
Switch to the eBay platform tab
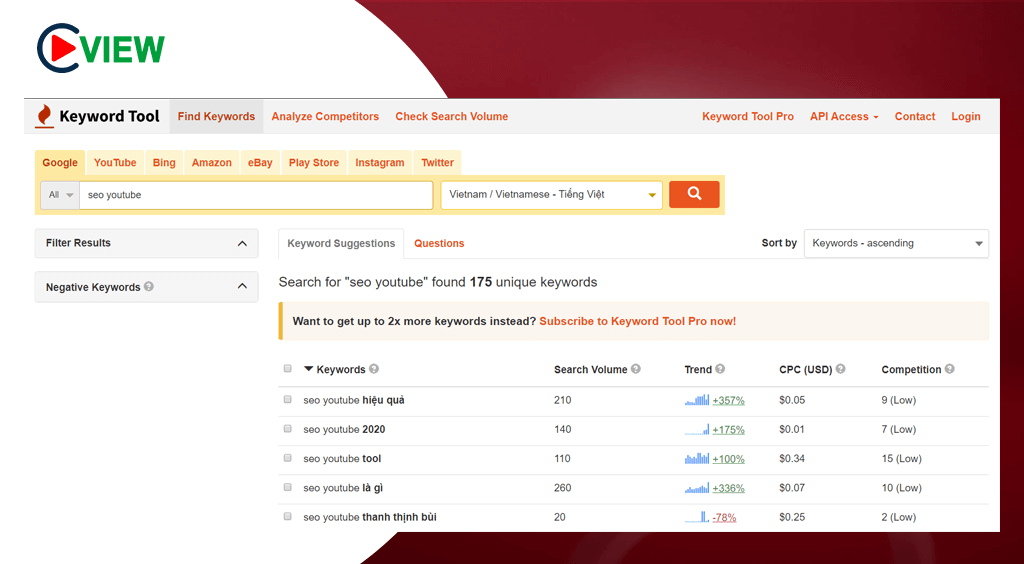tap(260, 163)
